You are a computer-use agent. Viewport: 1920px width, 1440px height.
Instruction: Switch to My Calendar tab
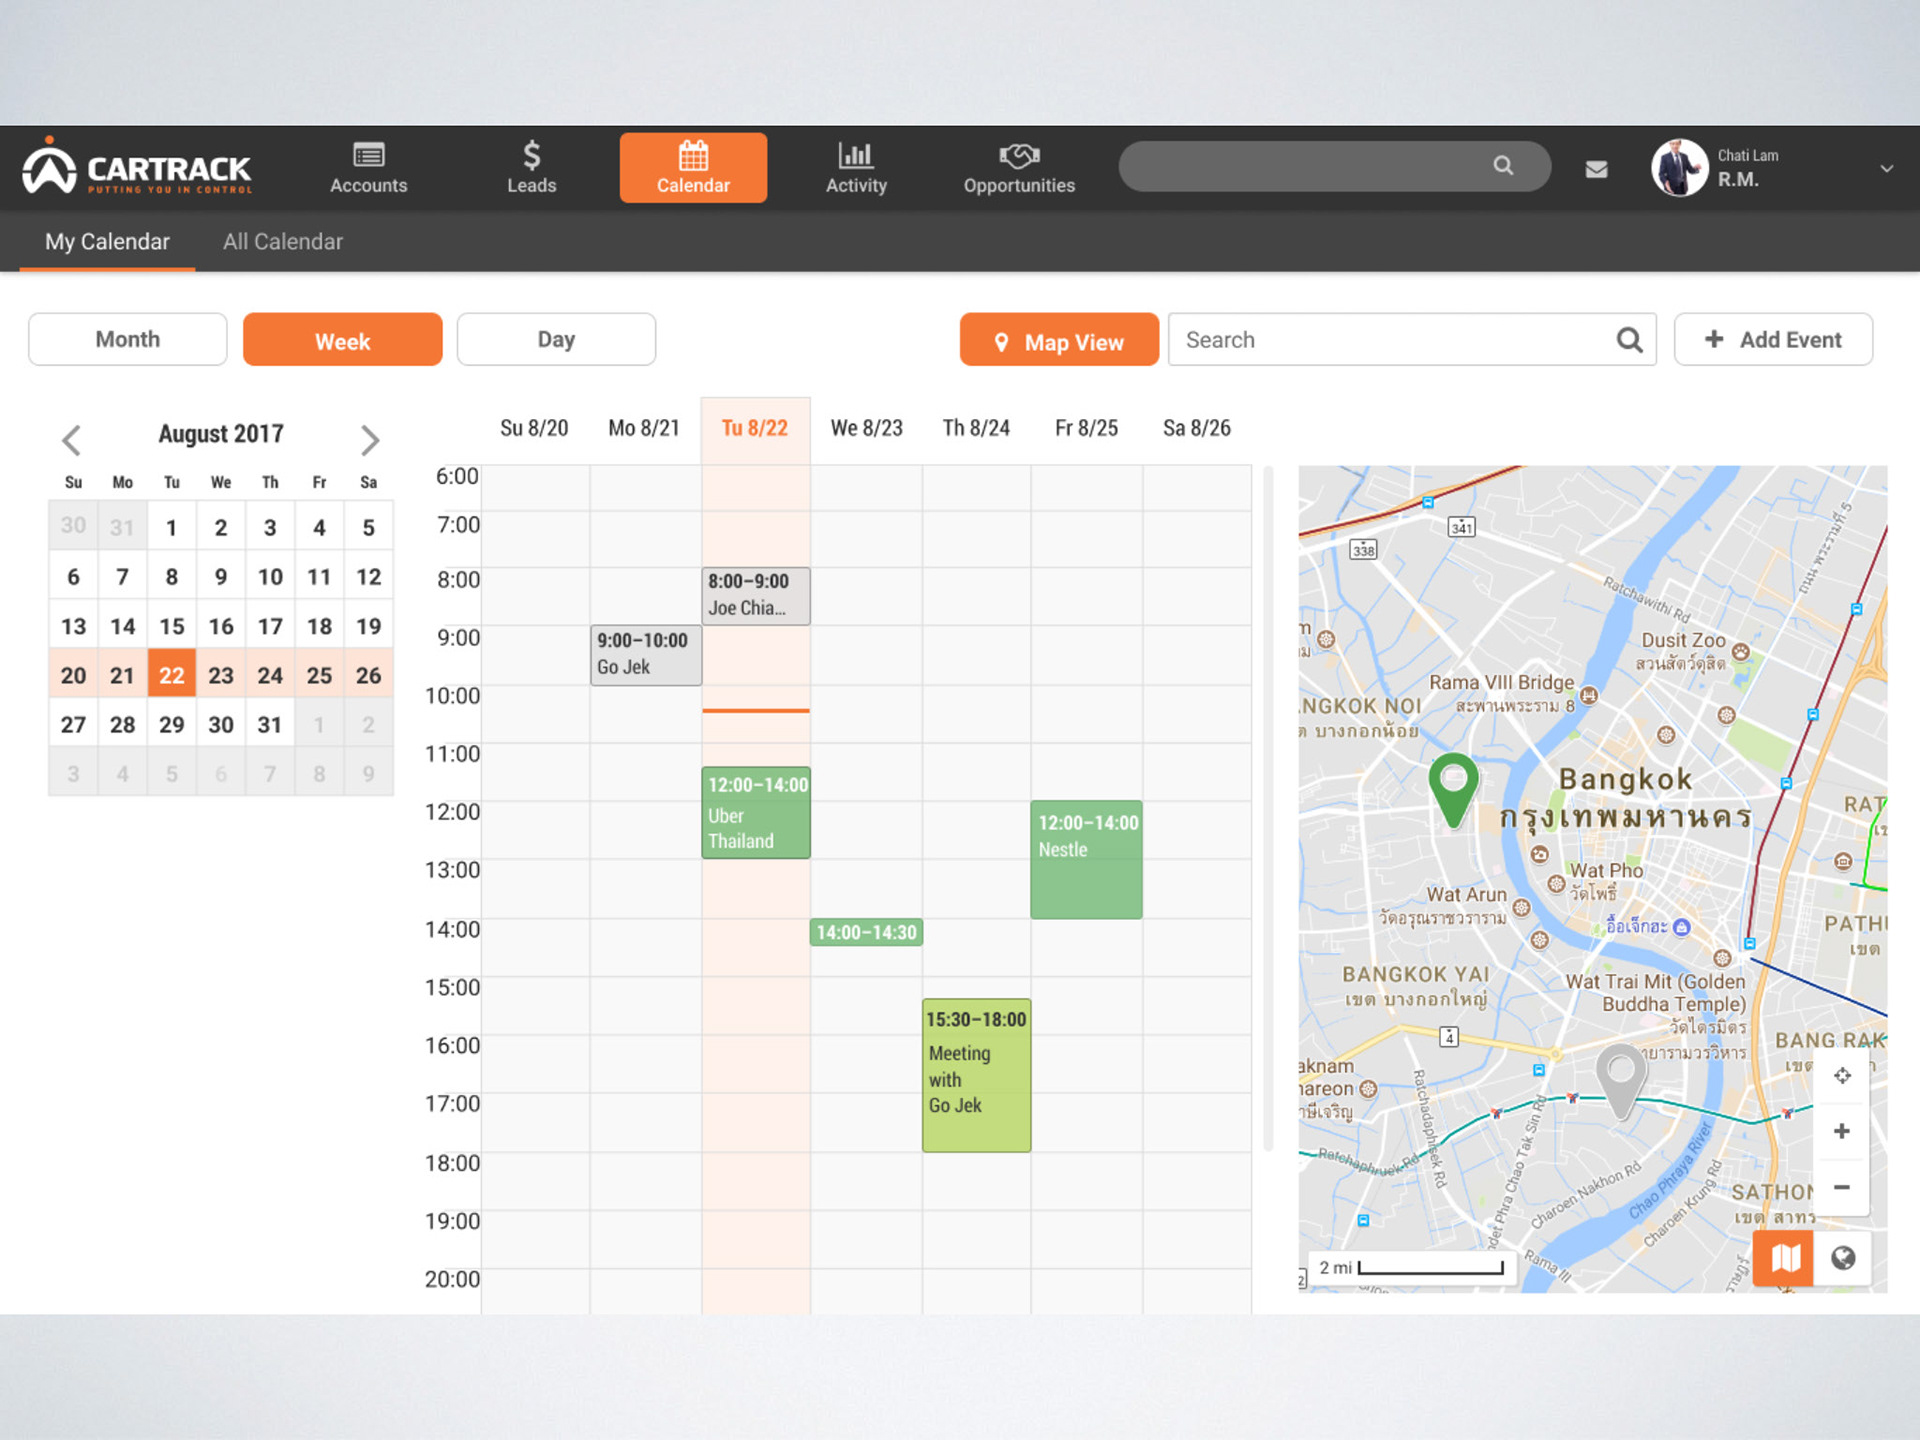coord(107,242)
